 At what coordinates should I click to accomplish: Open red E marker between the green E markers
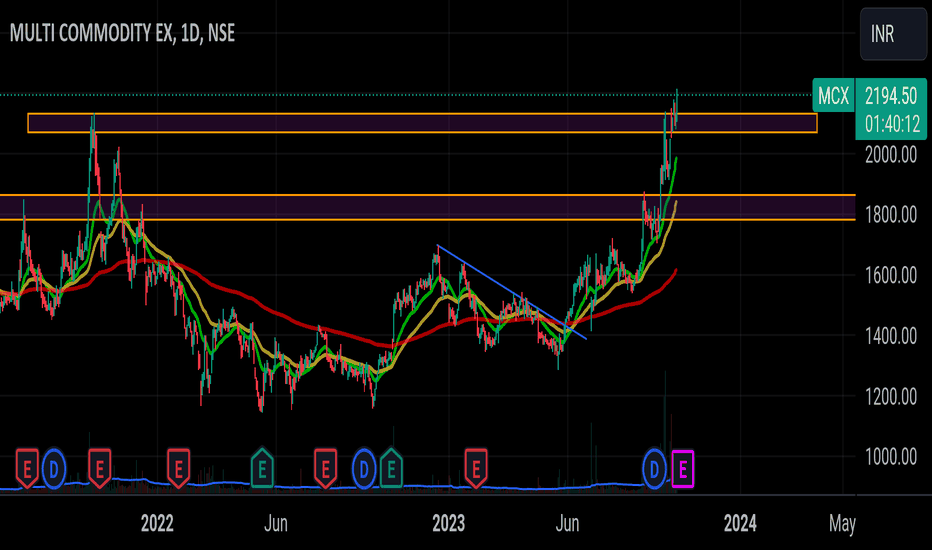pos(325,469)
